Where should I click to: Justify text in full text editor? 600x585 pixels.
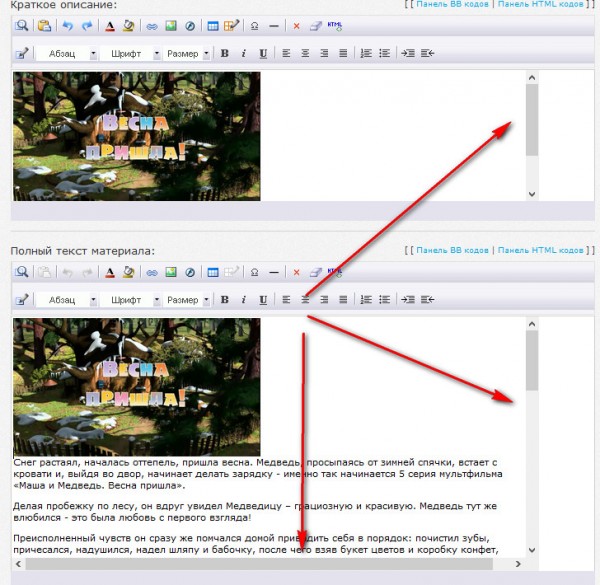[343, 300]
